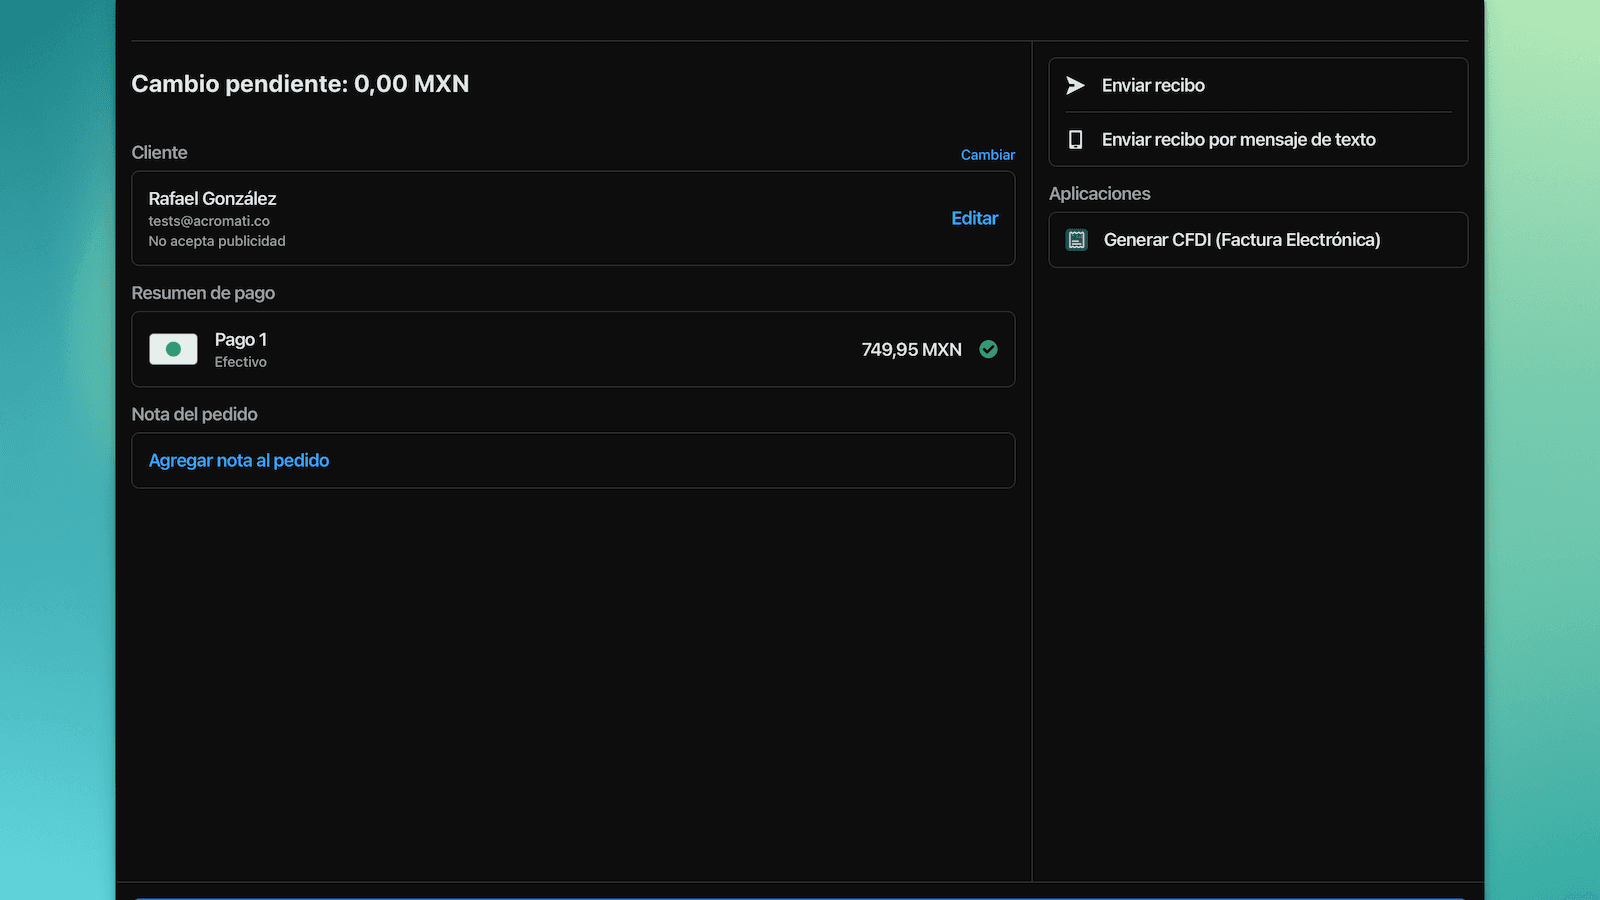Open Generar CFDI (Factura Electrónica)
Image resolution: width=1600 pixels, height=900 pixels.
tap(1241, 240)
